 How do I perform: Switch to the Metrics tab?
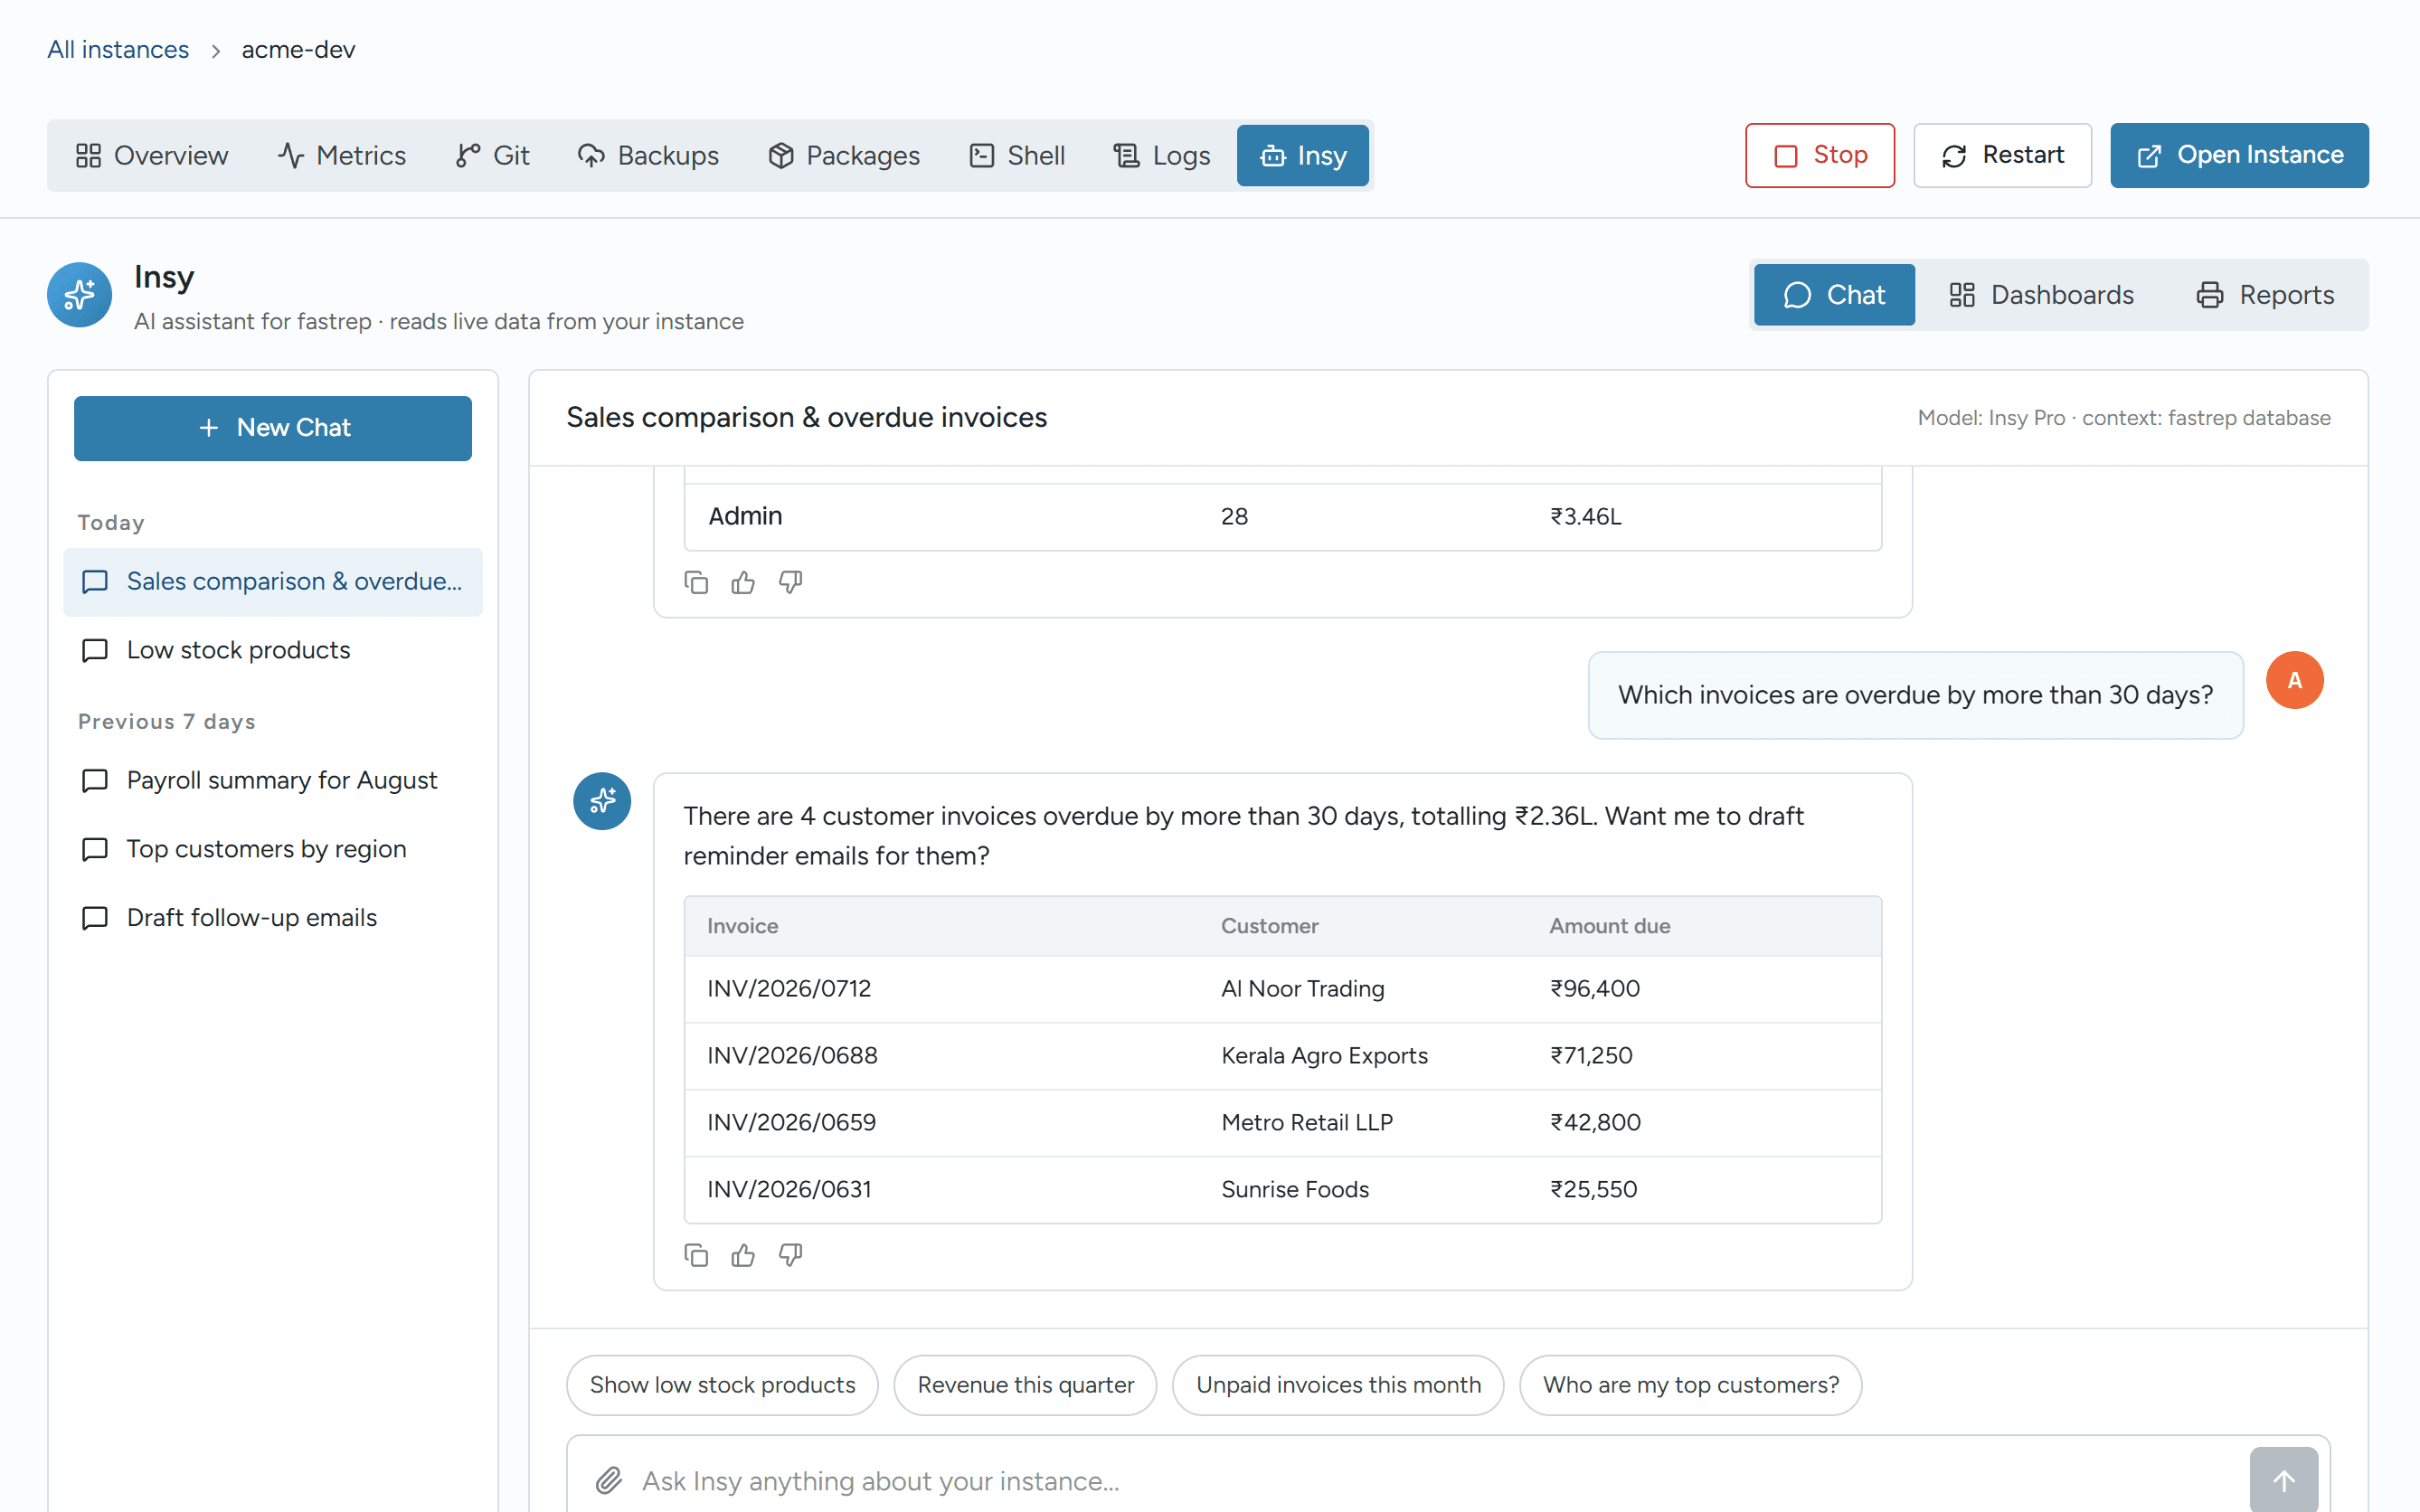342,155
